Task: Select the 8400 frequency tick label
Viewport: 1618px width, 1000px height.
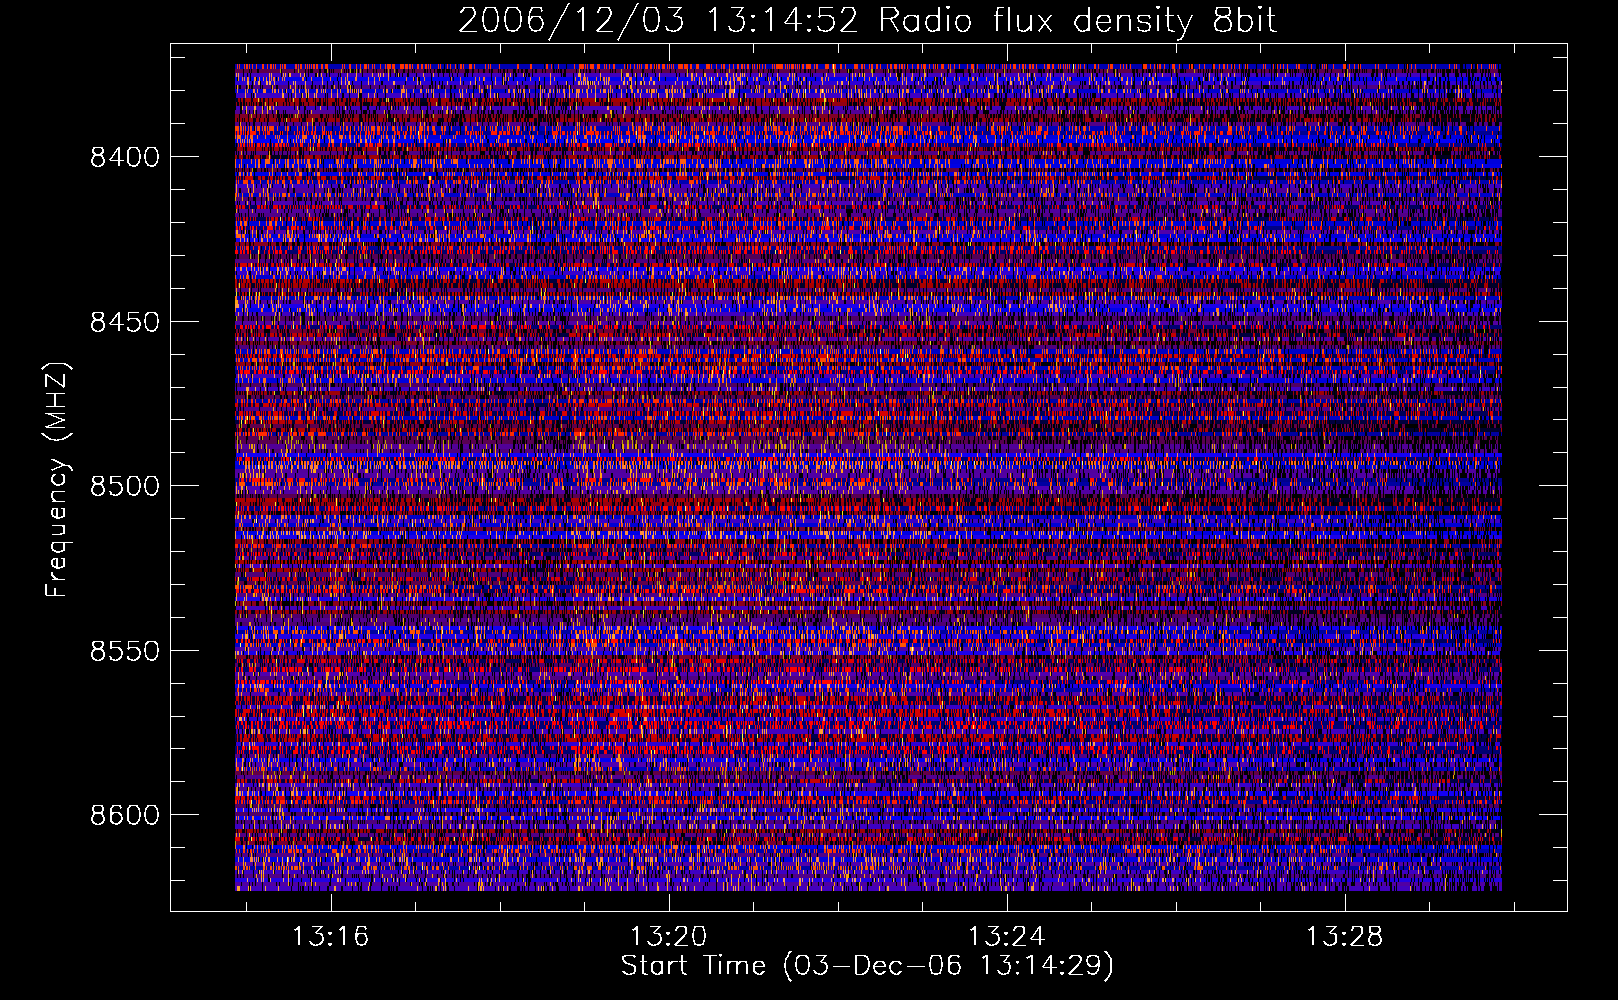Action: point(125,157)
